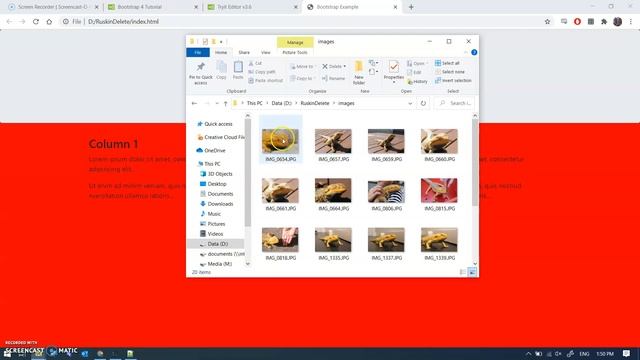This screenshot has height=360, width=640.
Task: Go back in Explorer navigation
Action: click(x=194, y=103)
